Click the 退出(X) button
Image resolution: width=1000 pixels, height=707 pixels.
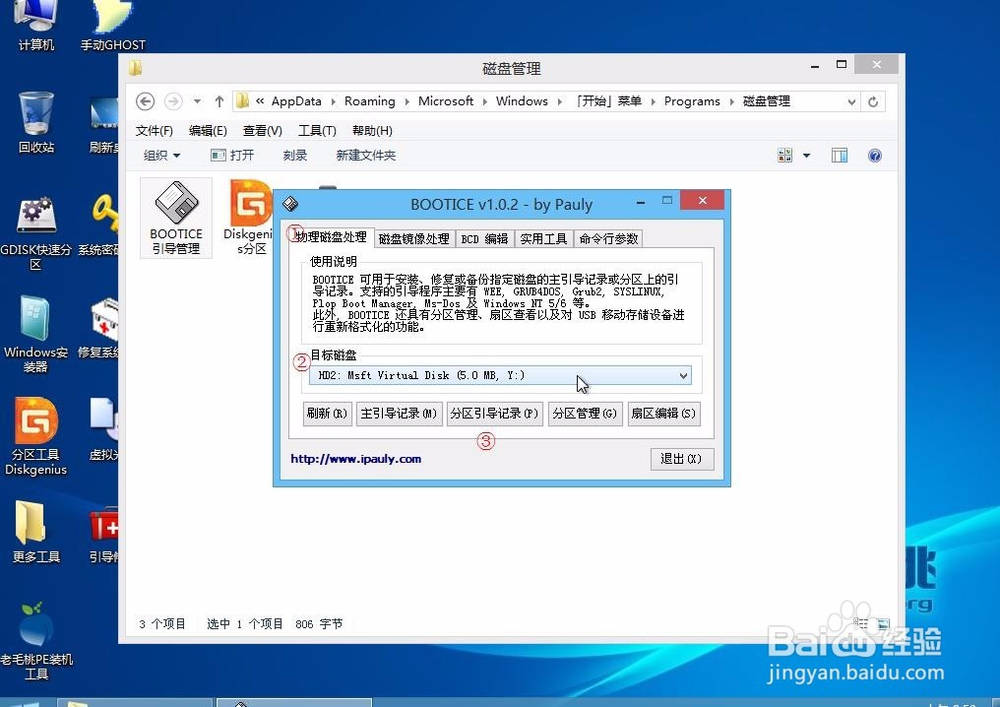click(x=682, y=459)
